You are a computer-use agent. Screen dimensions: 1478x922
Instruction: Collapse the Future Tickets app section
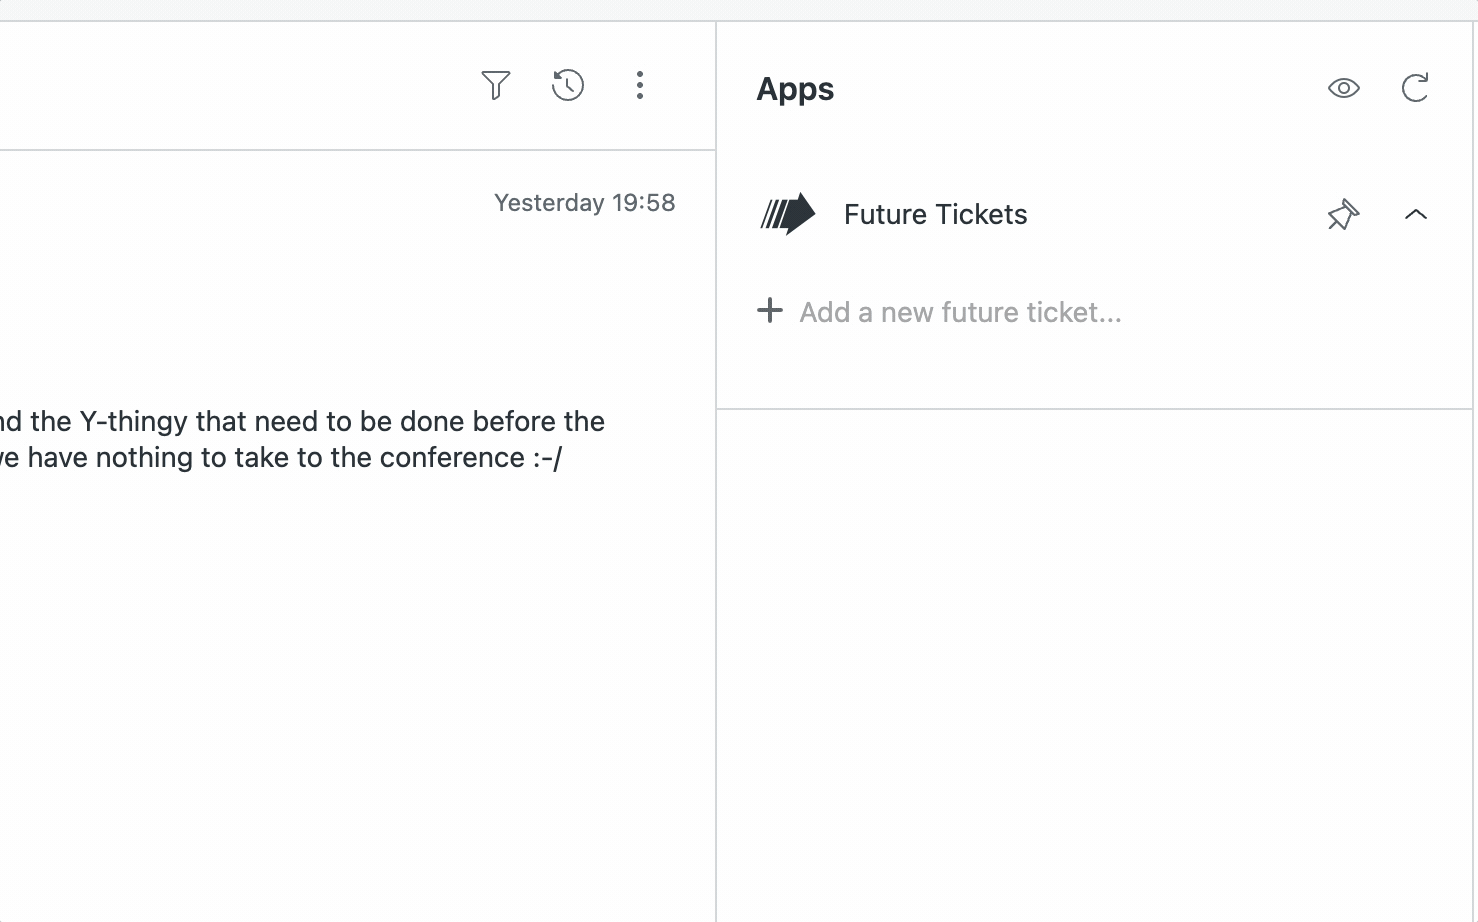coord(1415,214)
